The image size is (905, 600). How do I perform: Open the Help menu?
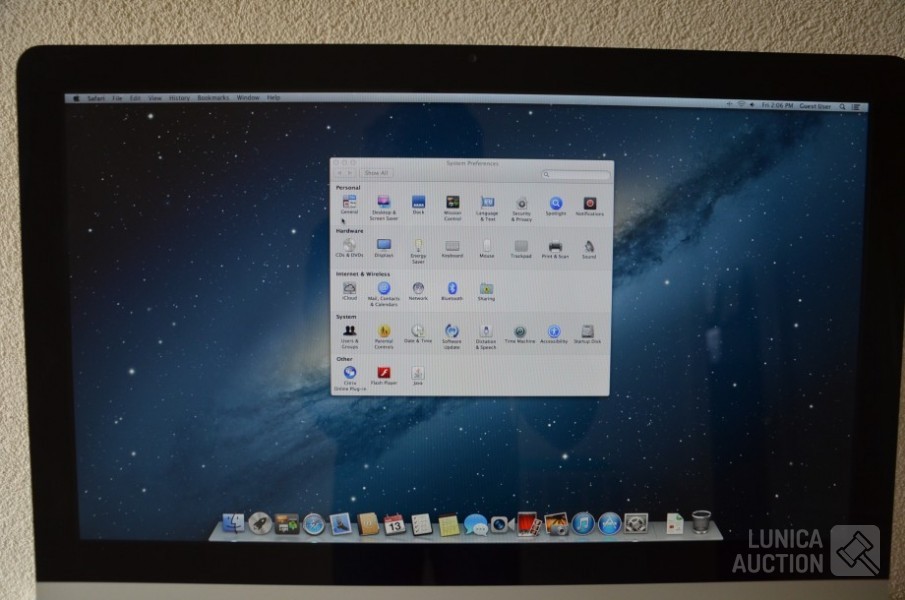coord(274,98)
